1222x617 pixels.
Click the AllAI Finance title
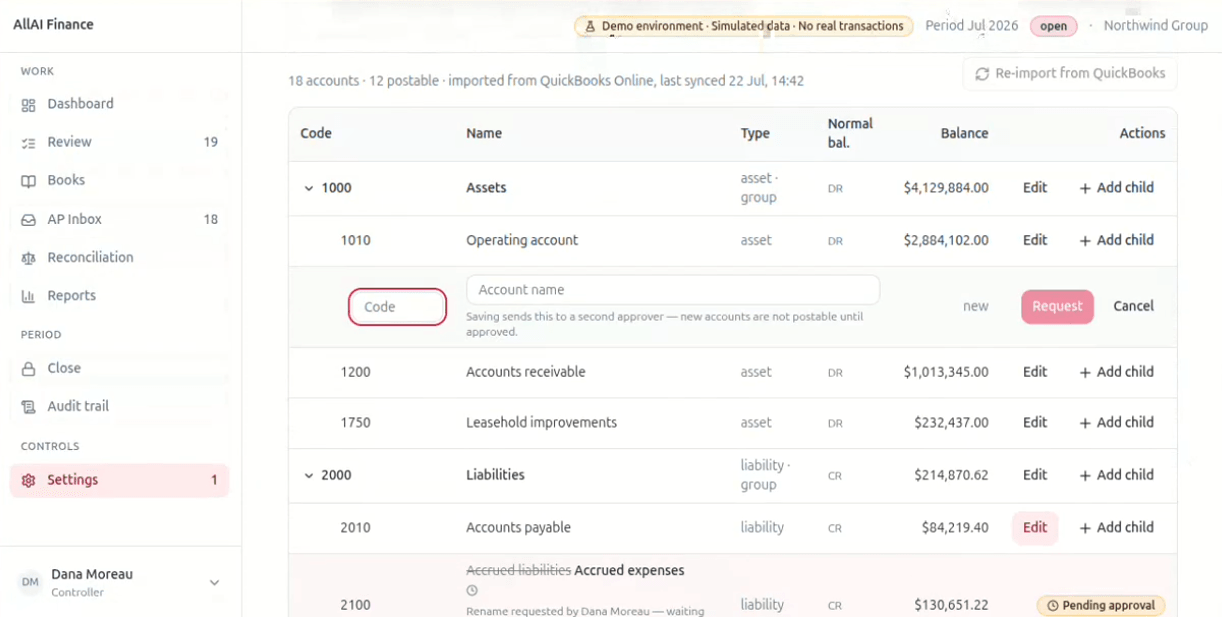(53, 25)
